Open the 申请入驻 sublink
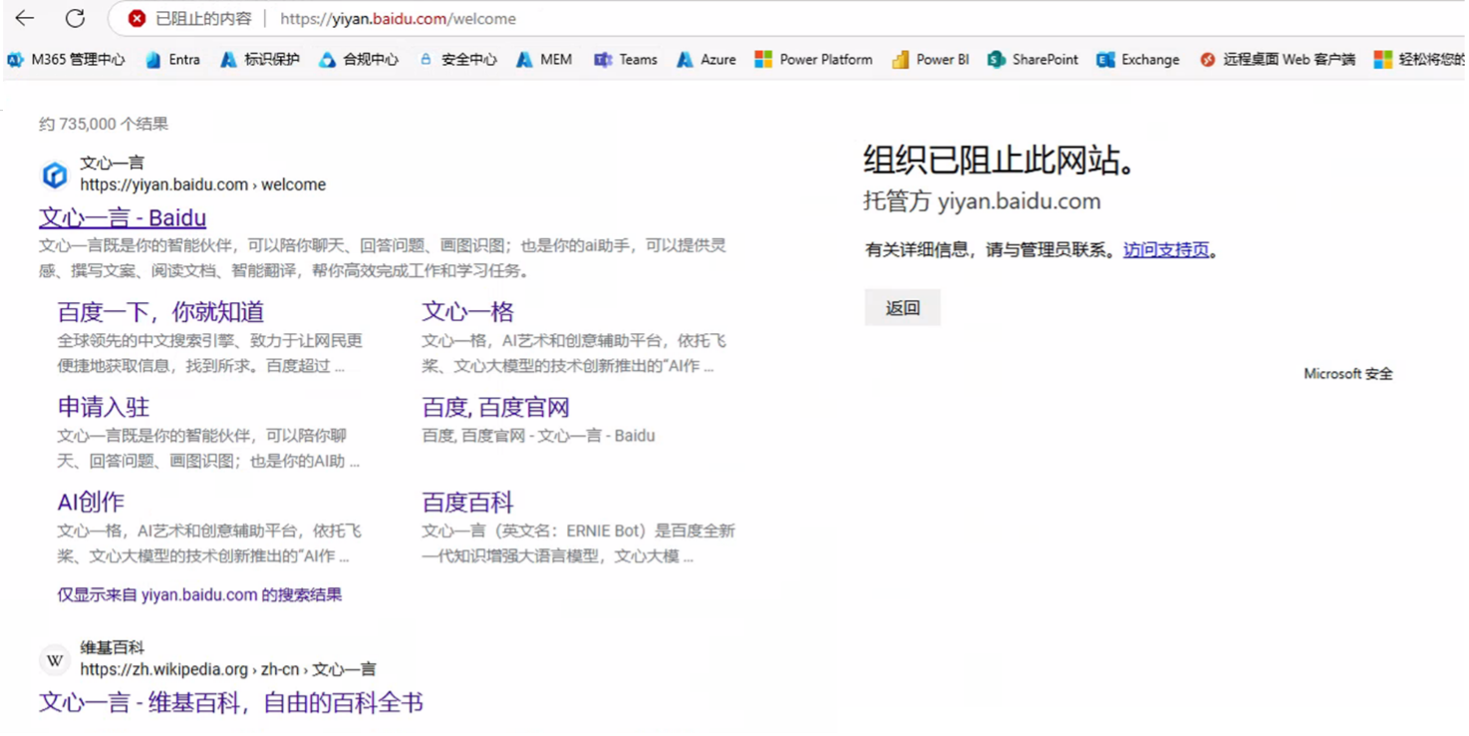The image size is (1469, 736). point(104,407)
